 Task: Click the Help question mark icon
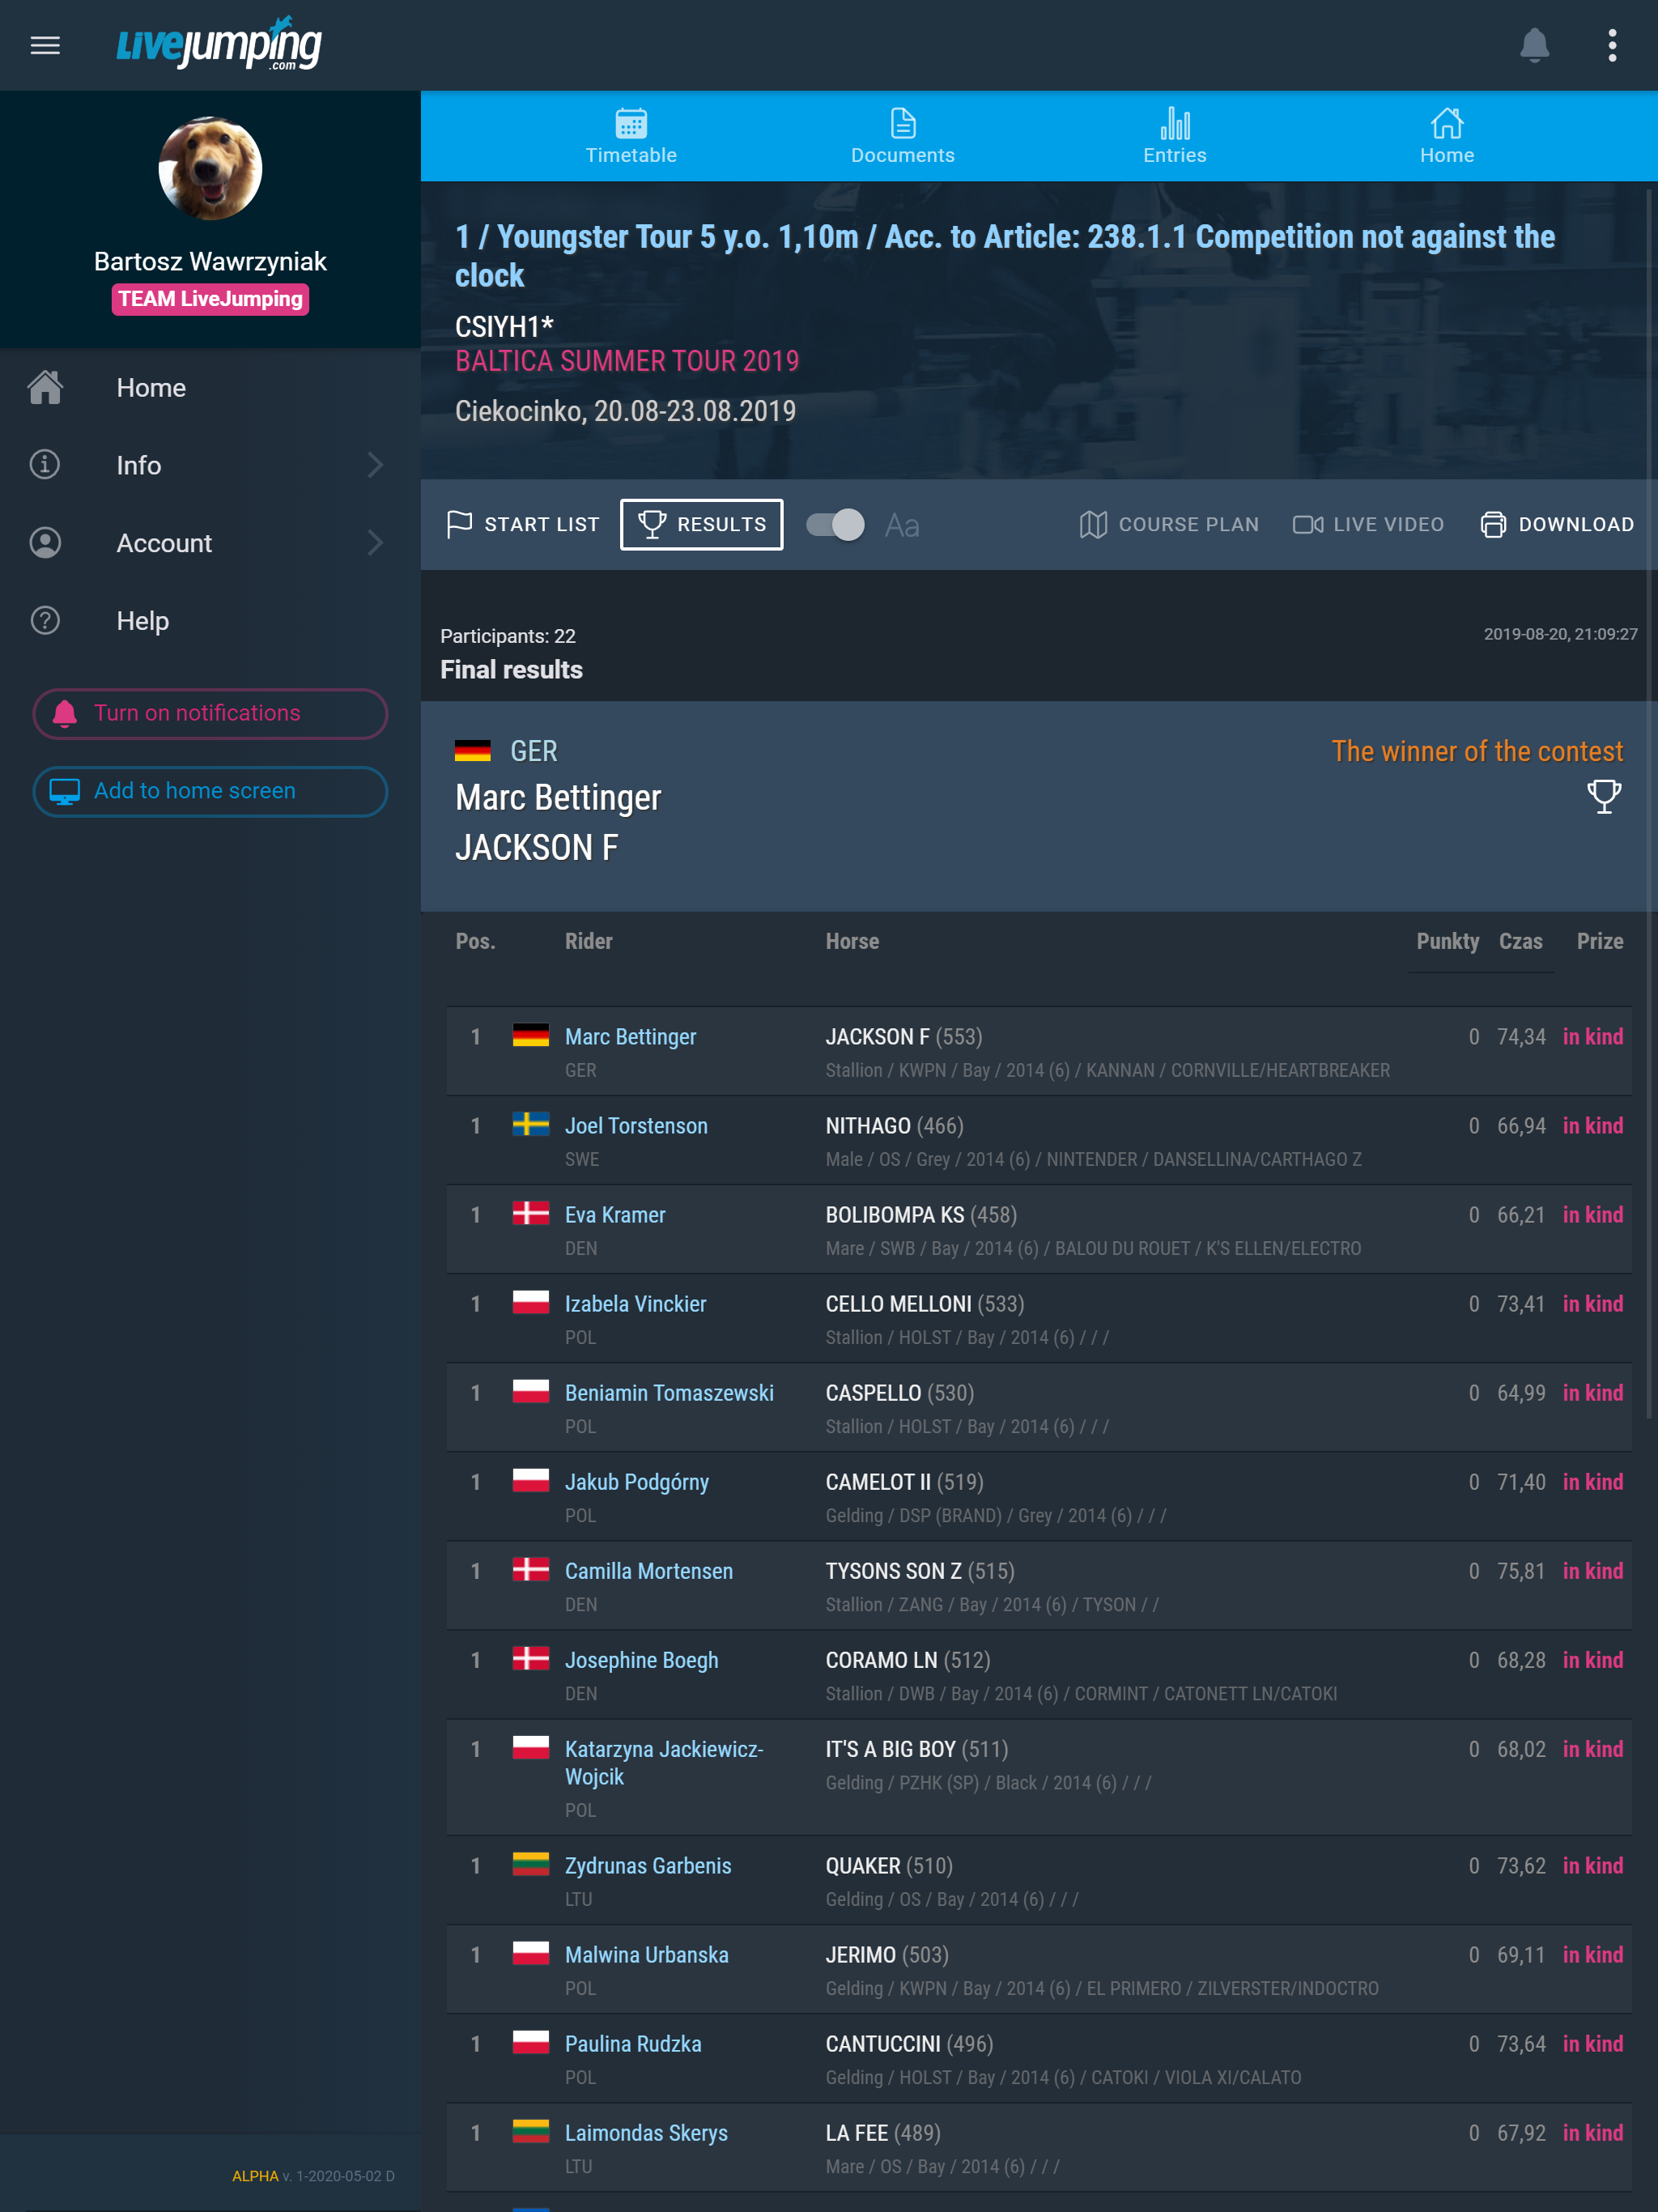[45, 621]
